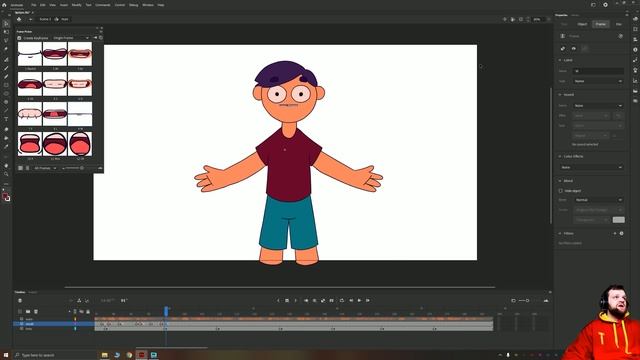Screen dimensions: 640x360
Task: Play the timeline animation
Action: tap(359, 300)
